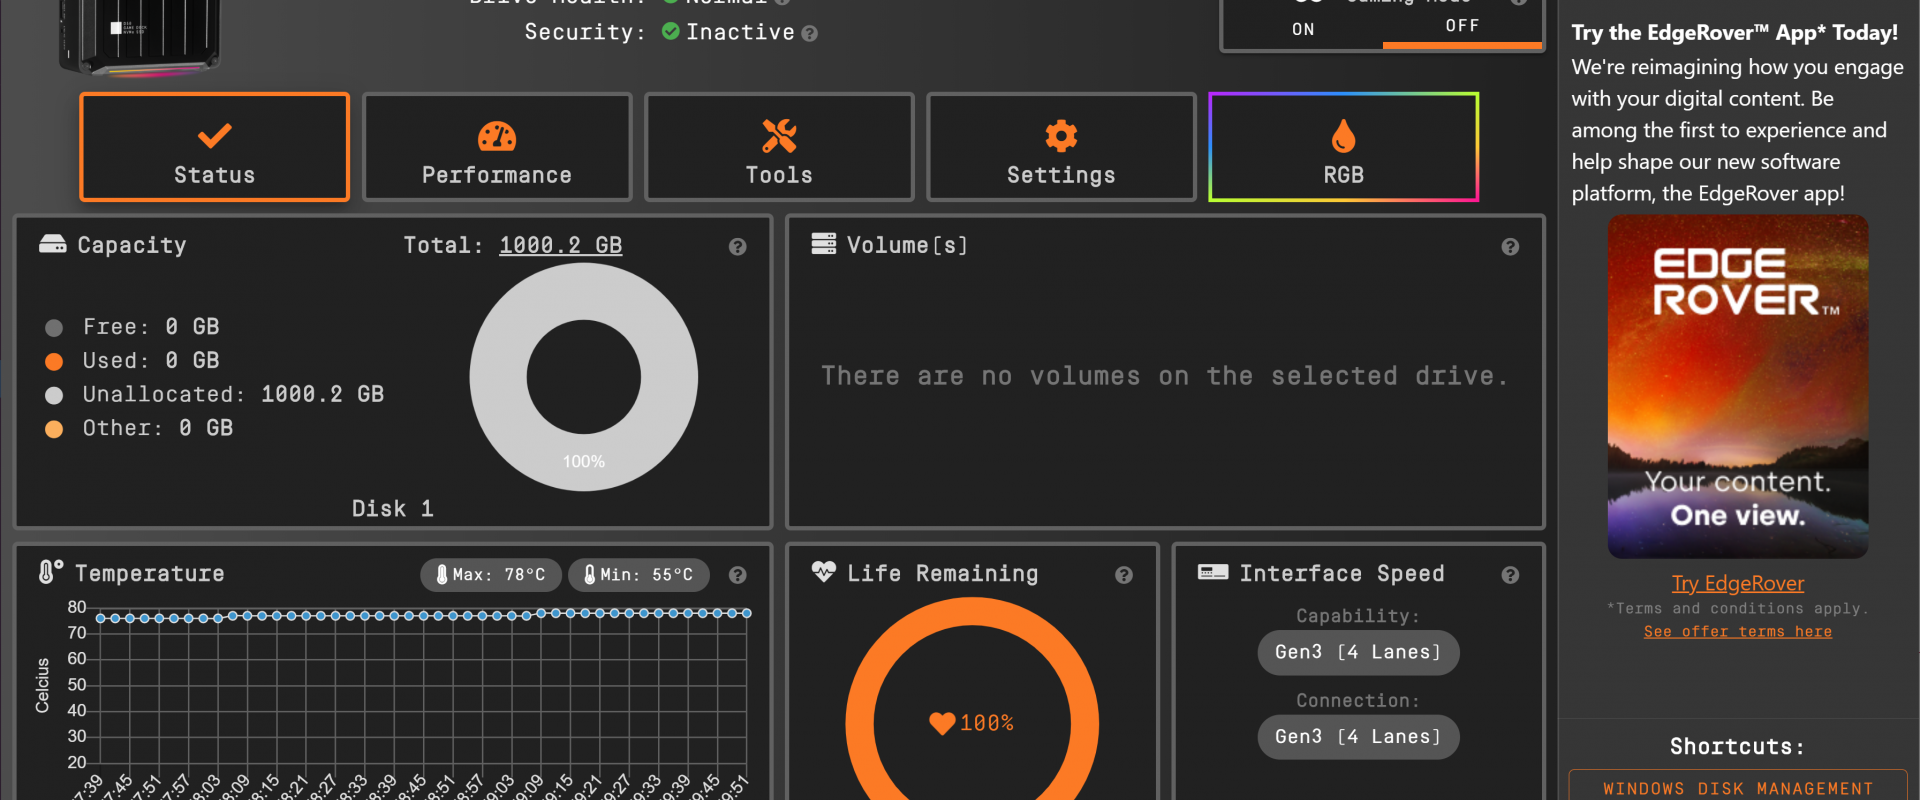Screen dimensions: 1920x800
Task: Click the 'Shortcuts:' heading
Action: pyautogui.click(x=1738, y=746)
